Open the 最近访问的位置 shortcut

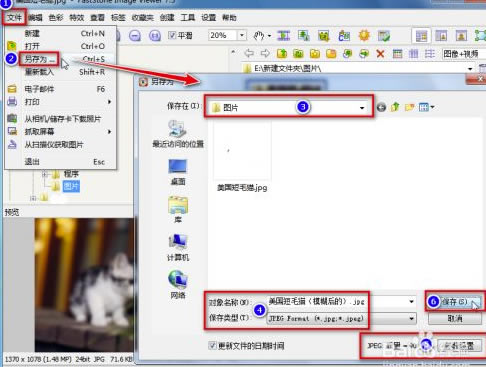[x=178, y=134]
